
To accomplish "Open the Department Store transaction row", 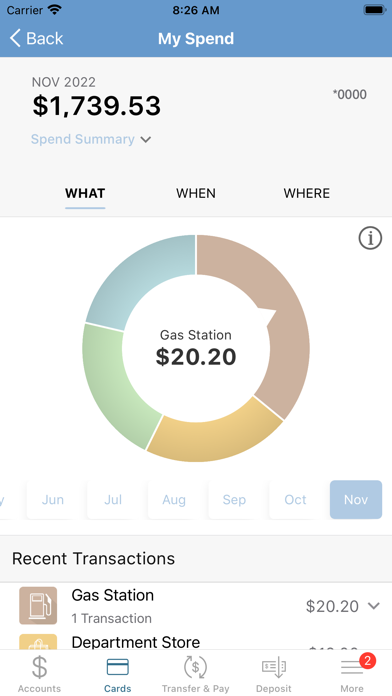I will (196, 642).
